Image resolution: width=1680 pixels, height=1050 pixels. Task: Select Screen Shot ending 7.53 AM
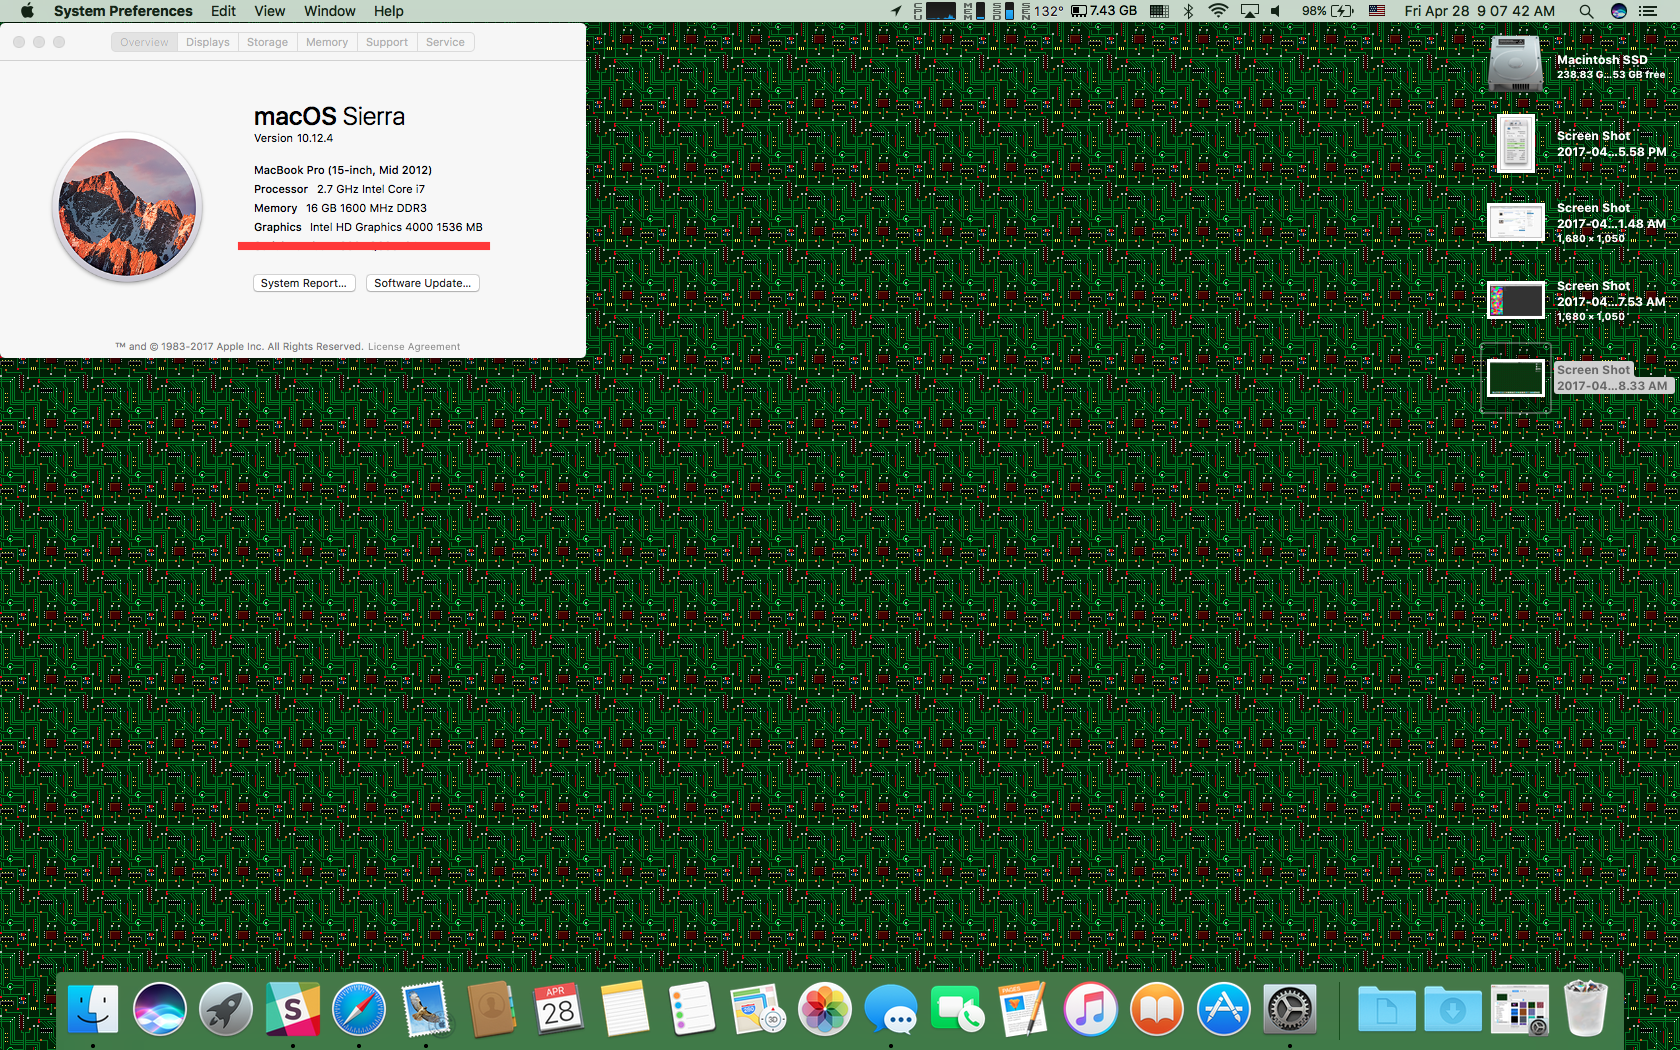pyautogui.click(x=1516, y=300)
